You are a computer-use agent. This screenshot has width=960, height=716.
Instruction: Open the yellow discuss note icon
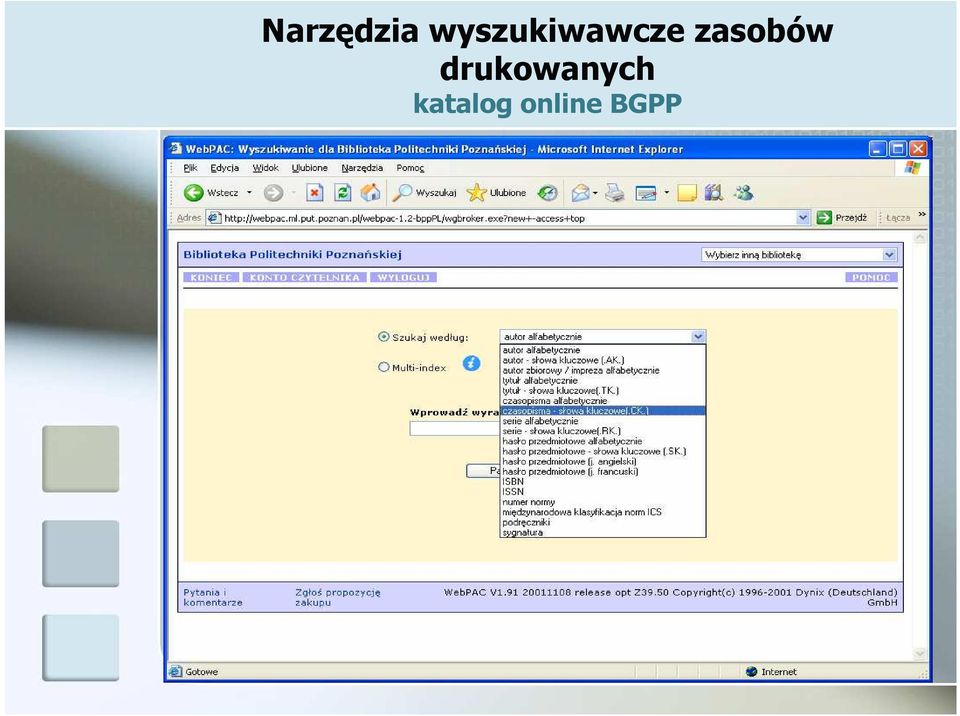(687, 194)
